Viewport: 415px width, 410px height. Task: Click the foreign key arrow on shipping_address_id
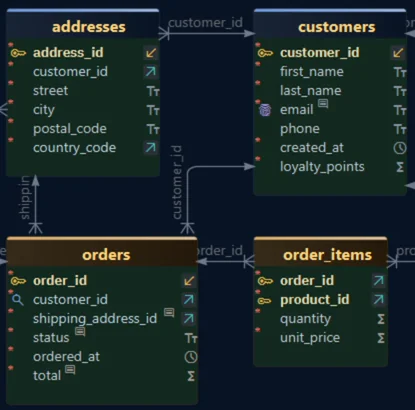coord(189,319)
